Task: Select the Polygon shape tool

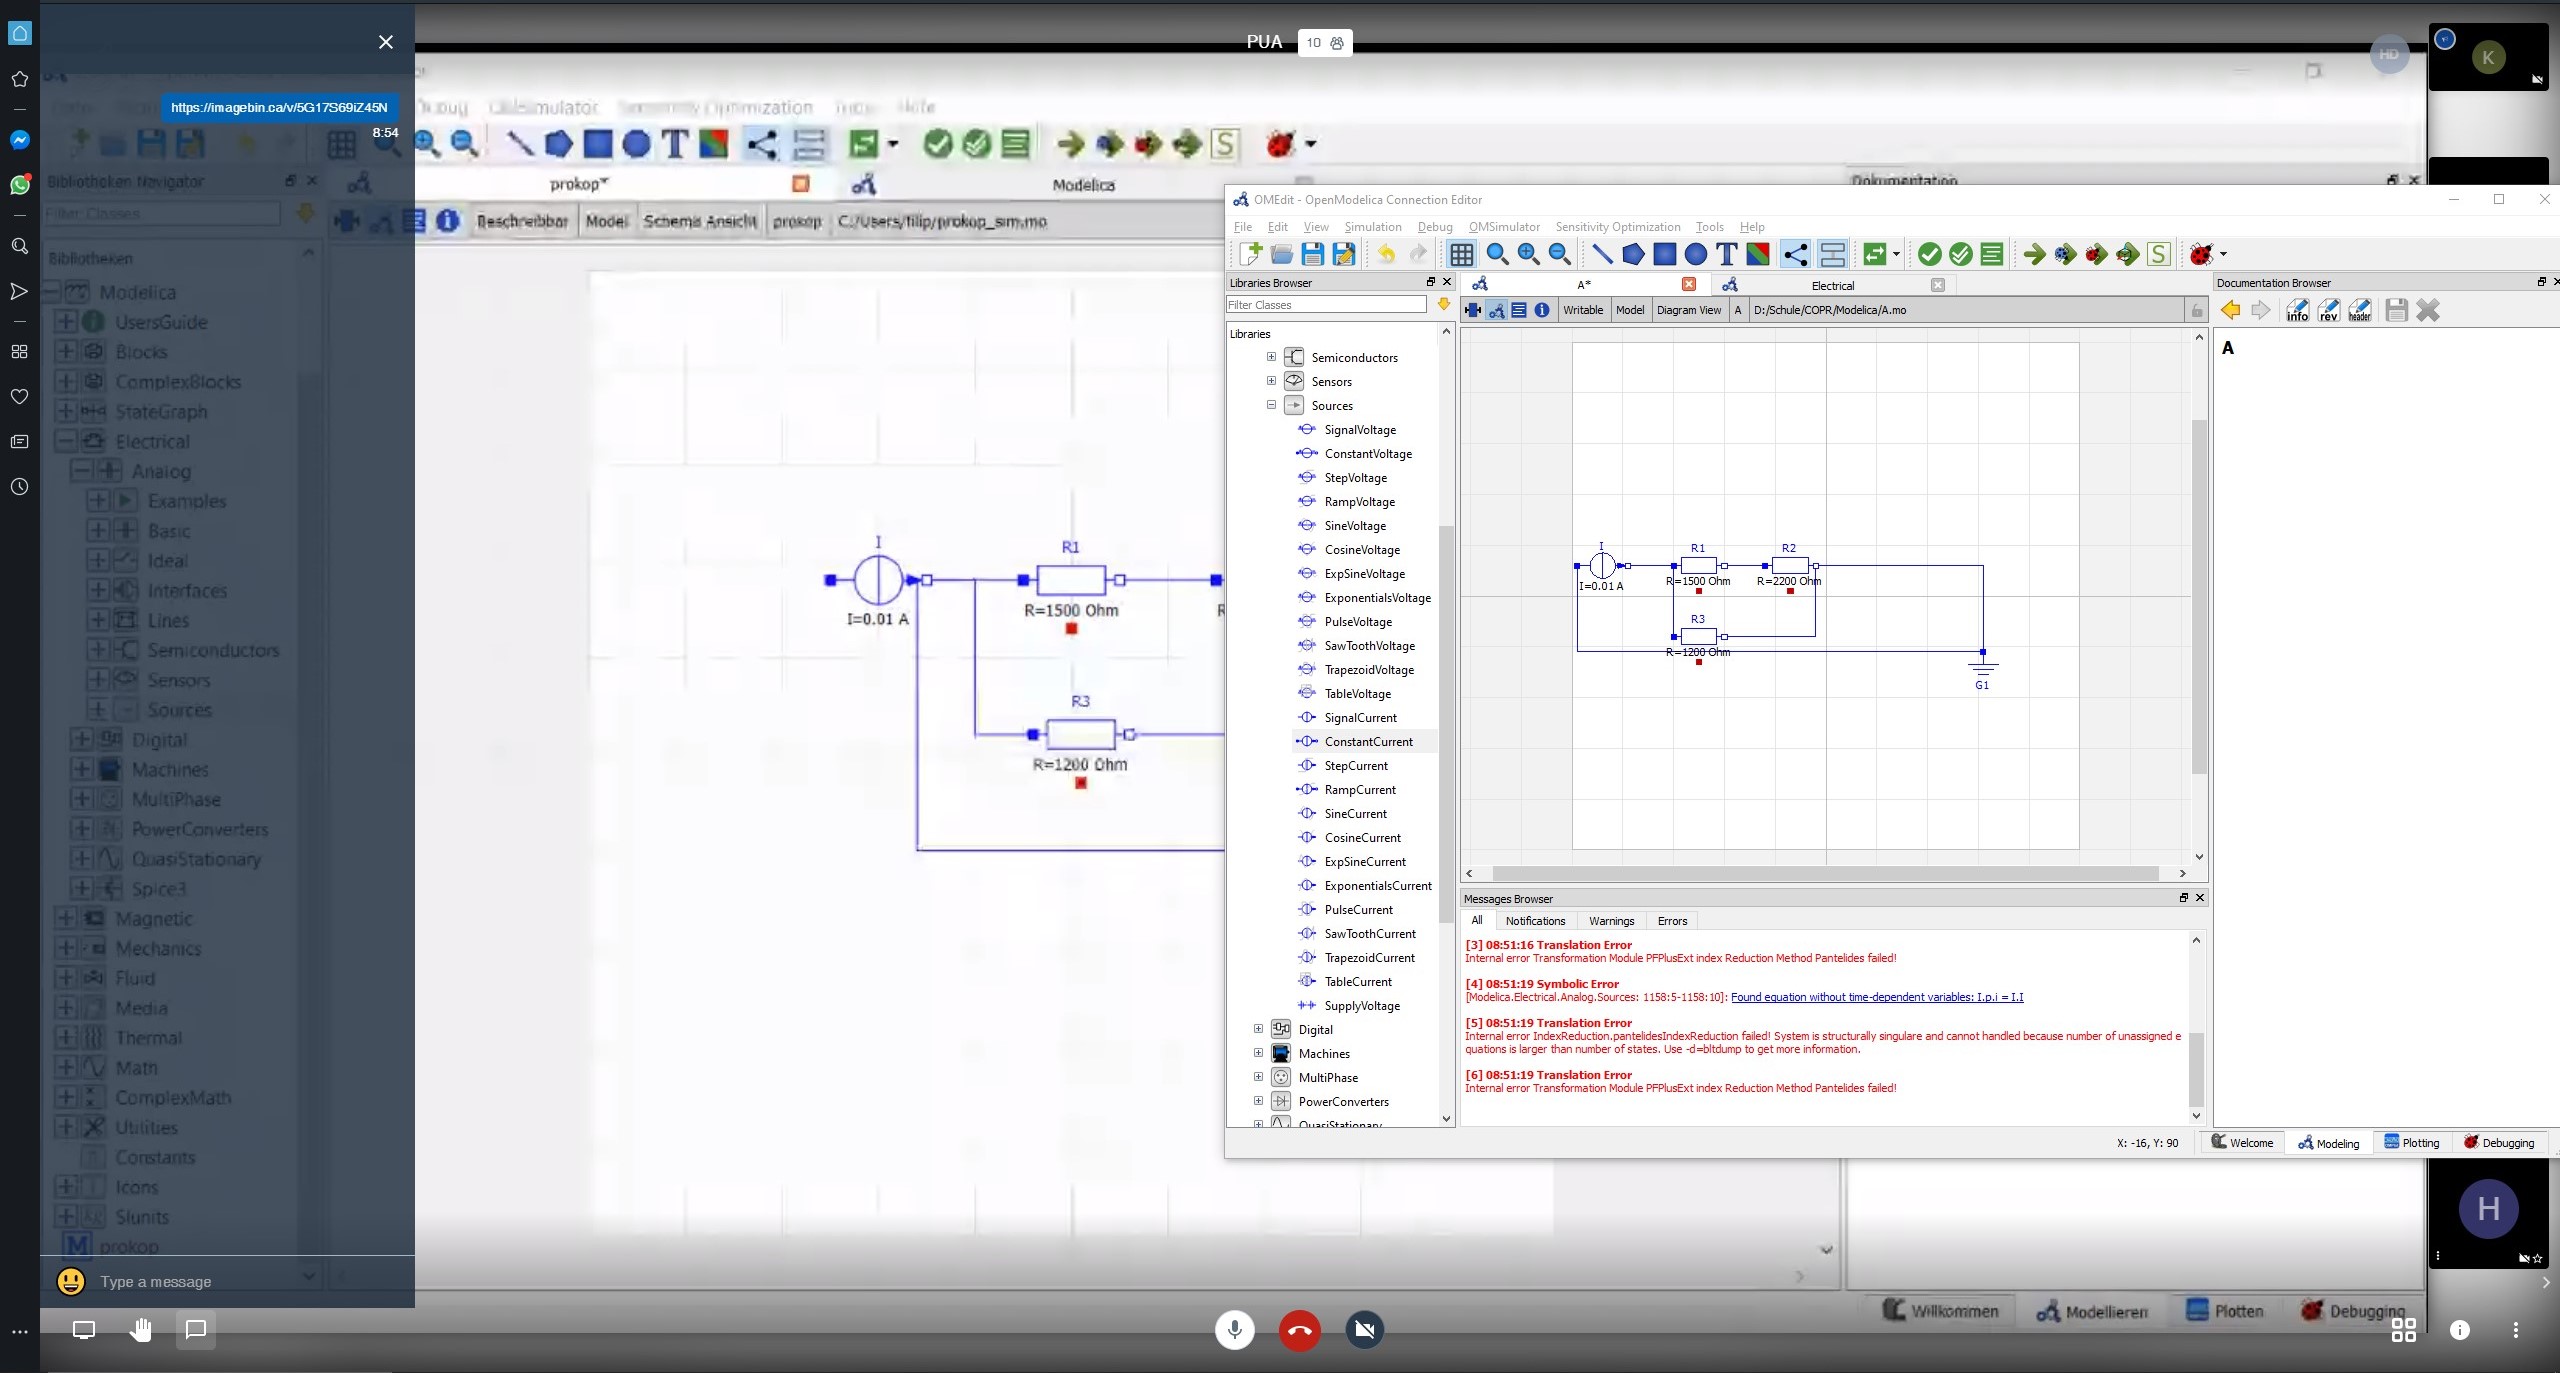Action: [1633, 254]
